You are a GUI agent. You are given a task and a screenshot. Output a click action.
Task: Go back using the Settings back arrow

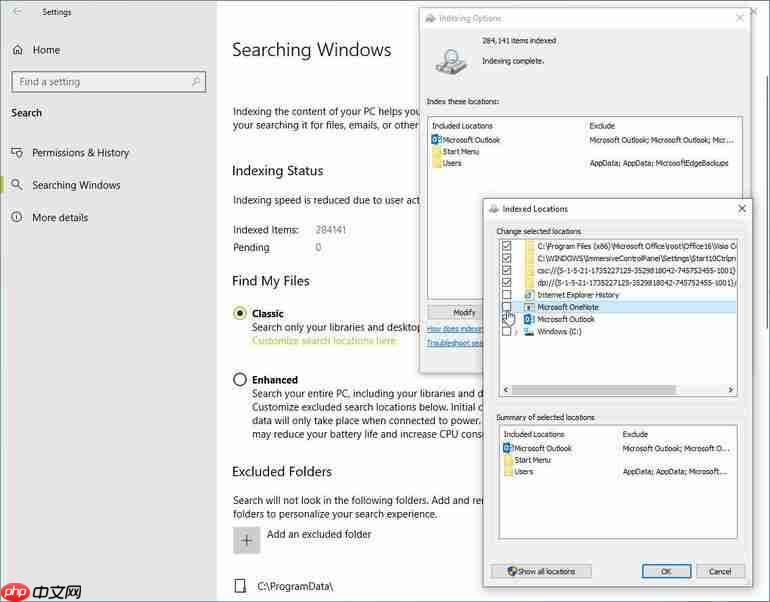click(17, 11)
